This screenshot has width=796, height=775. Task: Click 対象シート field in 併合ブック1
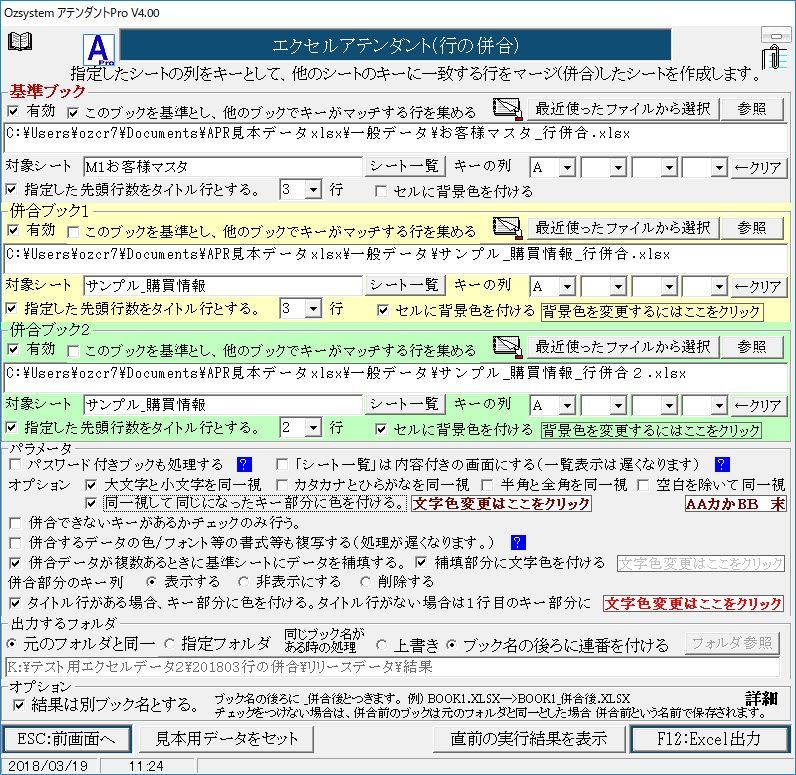coord(223,286)
